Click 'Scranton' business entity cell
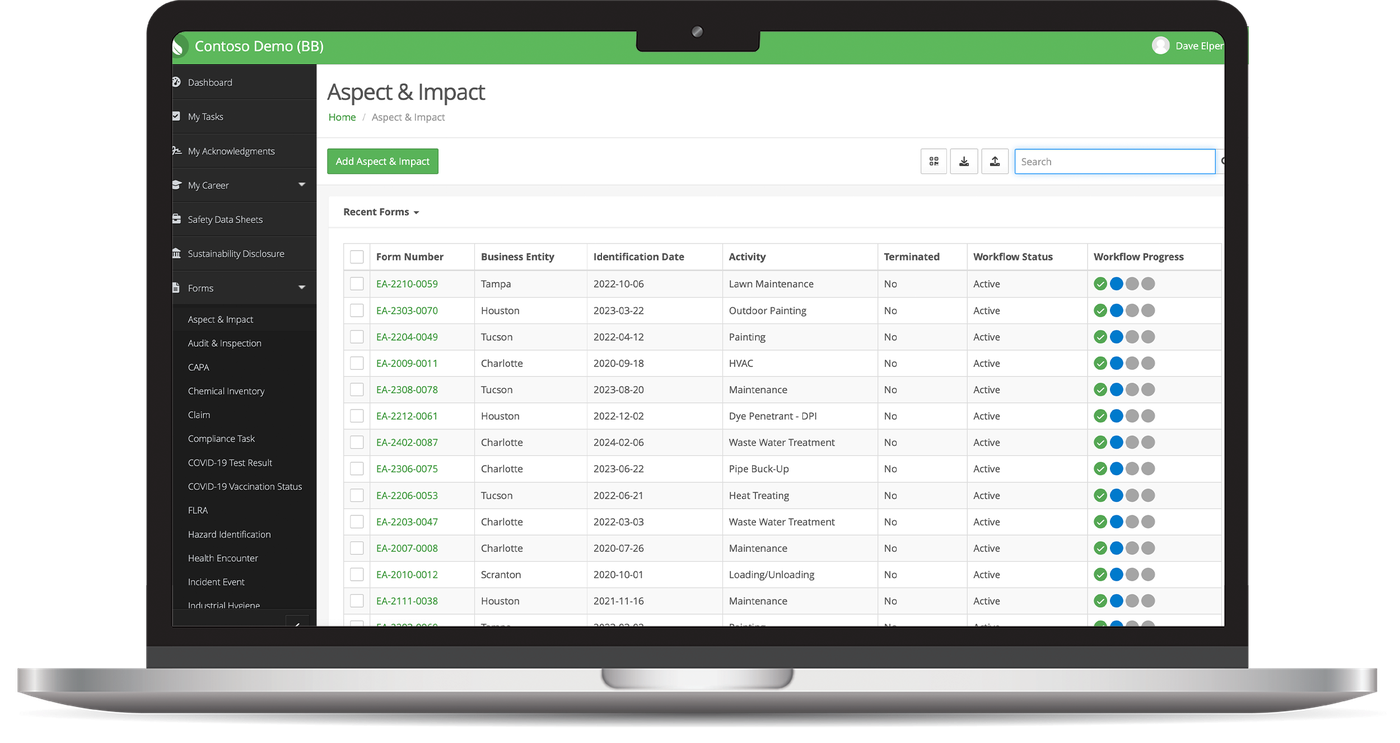Viewport: 1400px width, 743px height. (x=501, y=575)
